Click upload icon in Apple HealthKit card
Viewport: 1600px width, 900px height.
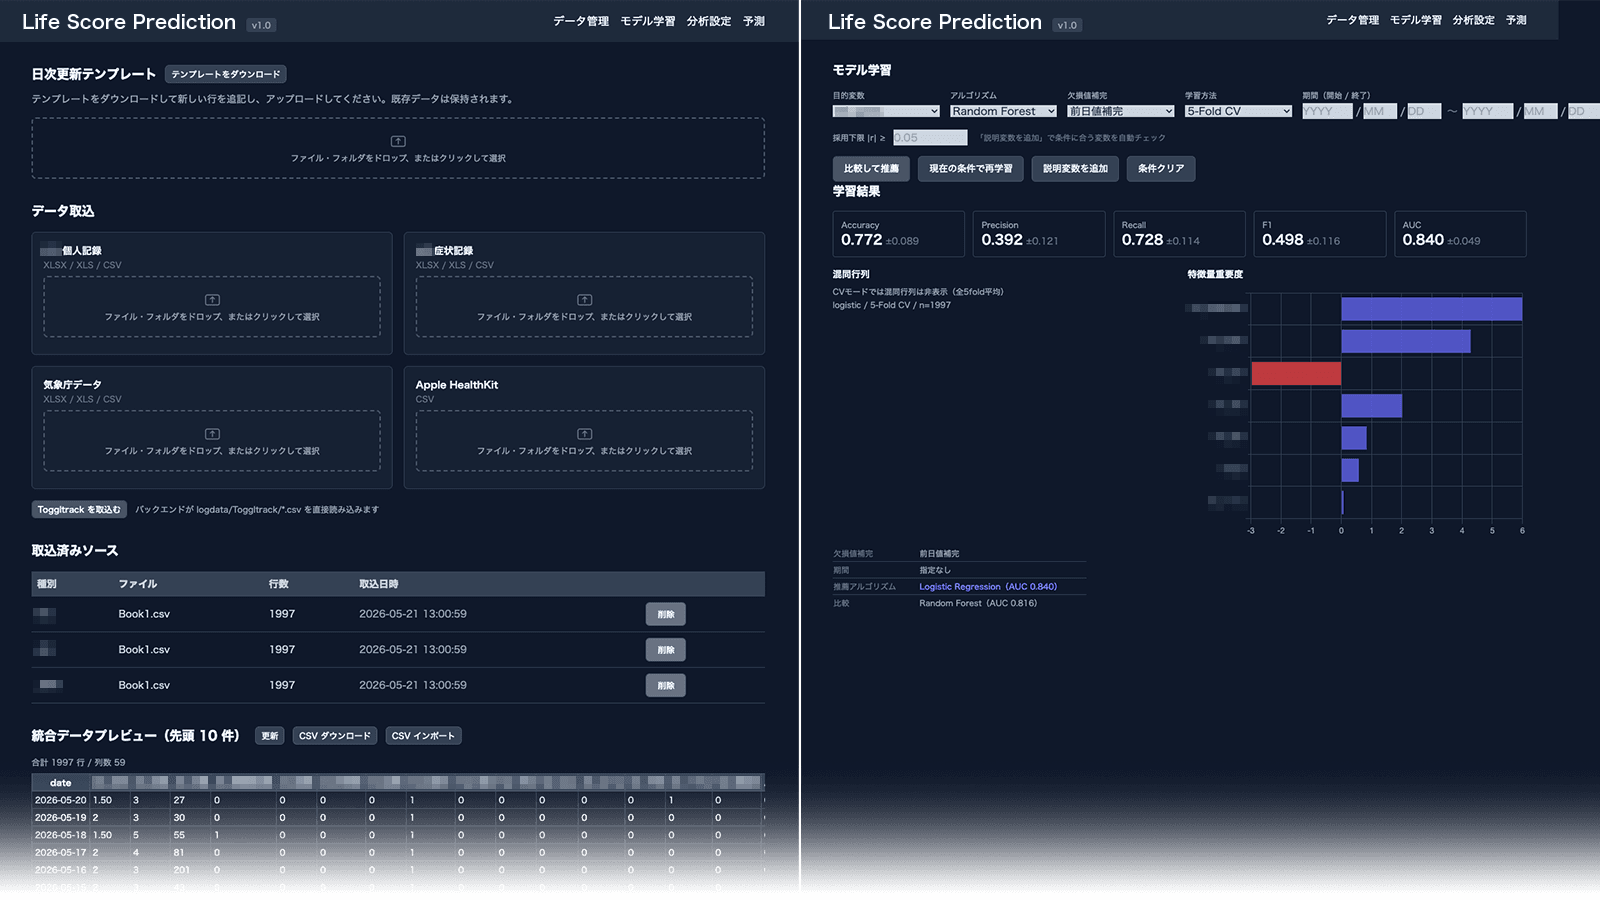tap(585, 433)
